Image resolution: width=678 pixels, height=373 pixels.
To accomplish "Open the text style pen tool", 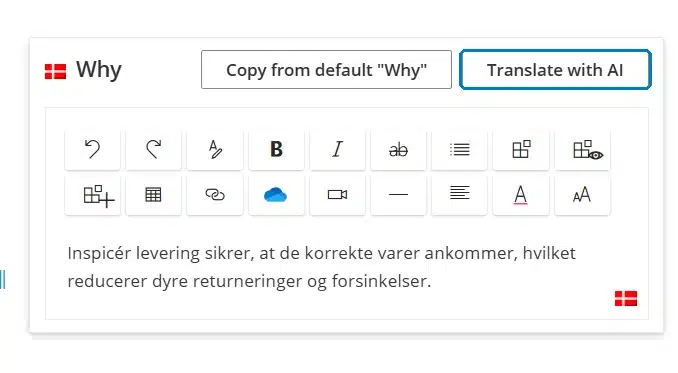I will (215, 150).
